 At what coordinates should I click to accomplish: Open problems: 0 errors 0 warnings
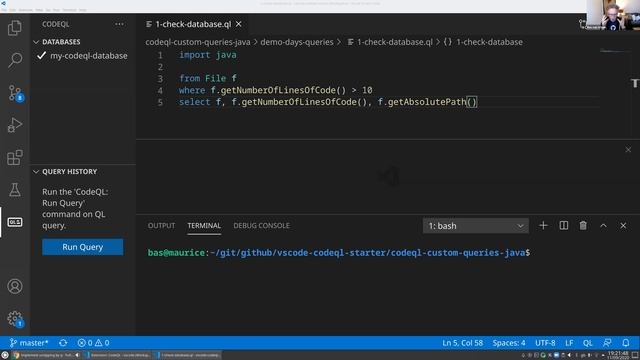[93, 343]
